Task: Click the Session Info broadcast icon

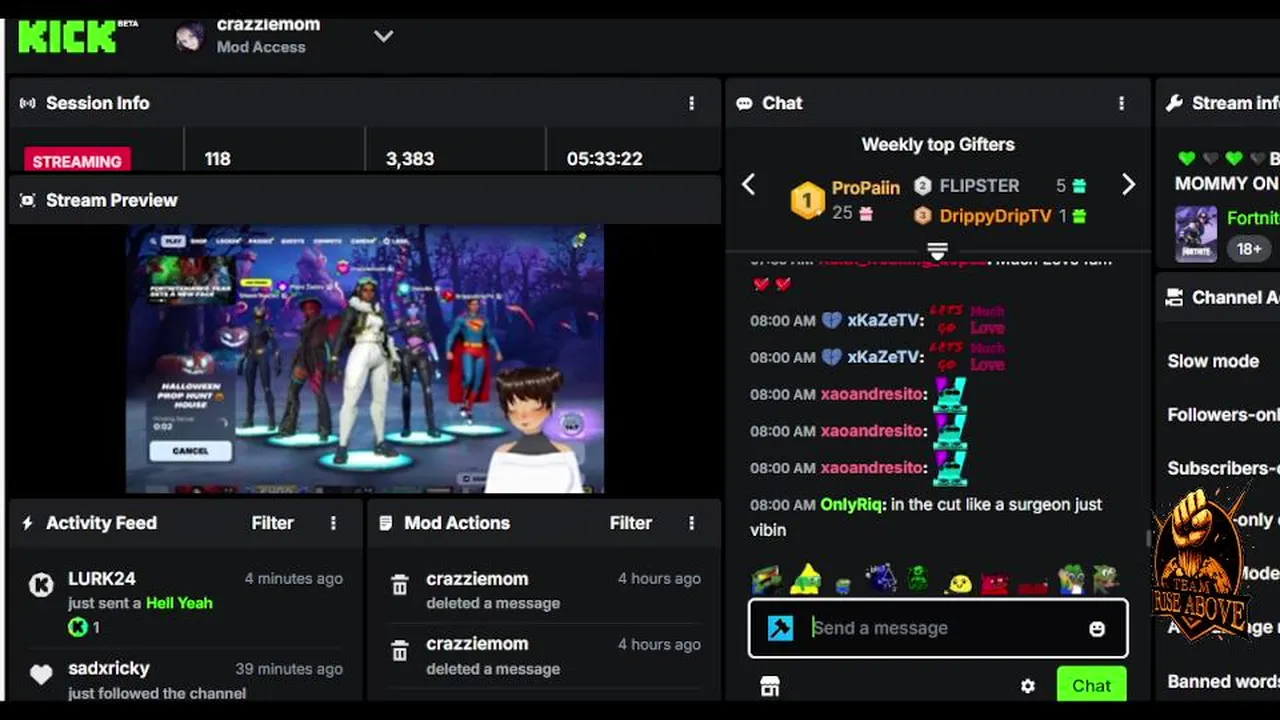Action: coord(27,103)
